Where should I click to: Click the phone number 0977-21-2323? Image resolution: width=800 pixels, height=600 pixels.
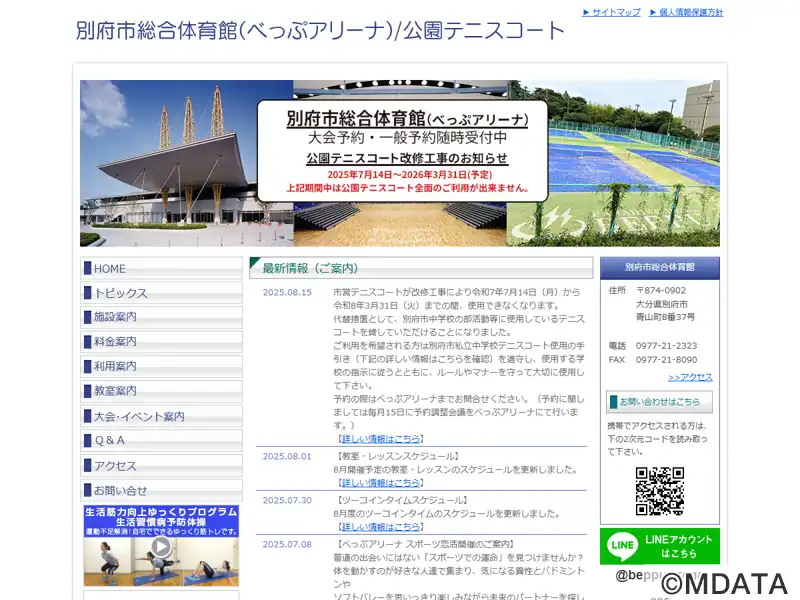point(666,346)
